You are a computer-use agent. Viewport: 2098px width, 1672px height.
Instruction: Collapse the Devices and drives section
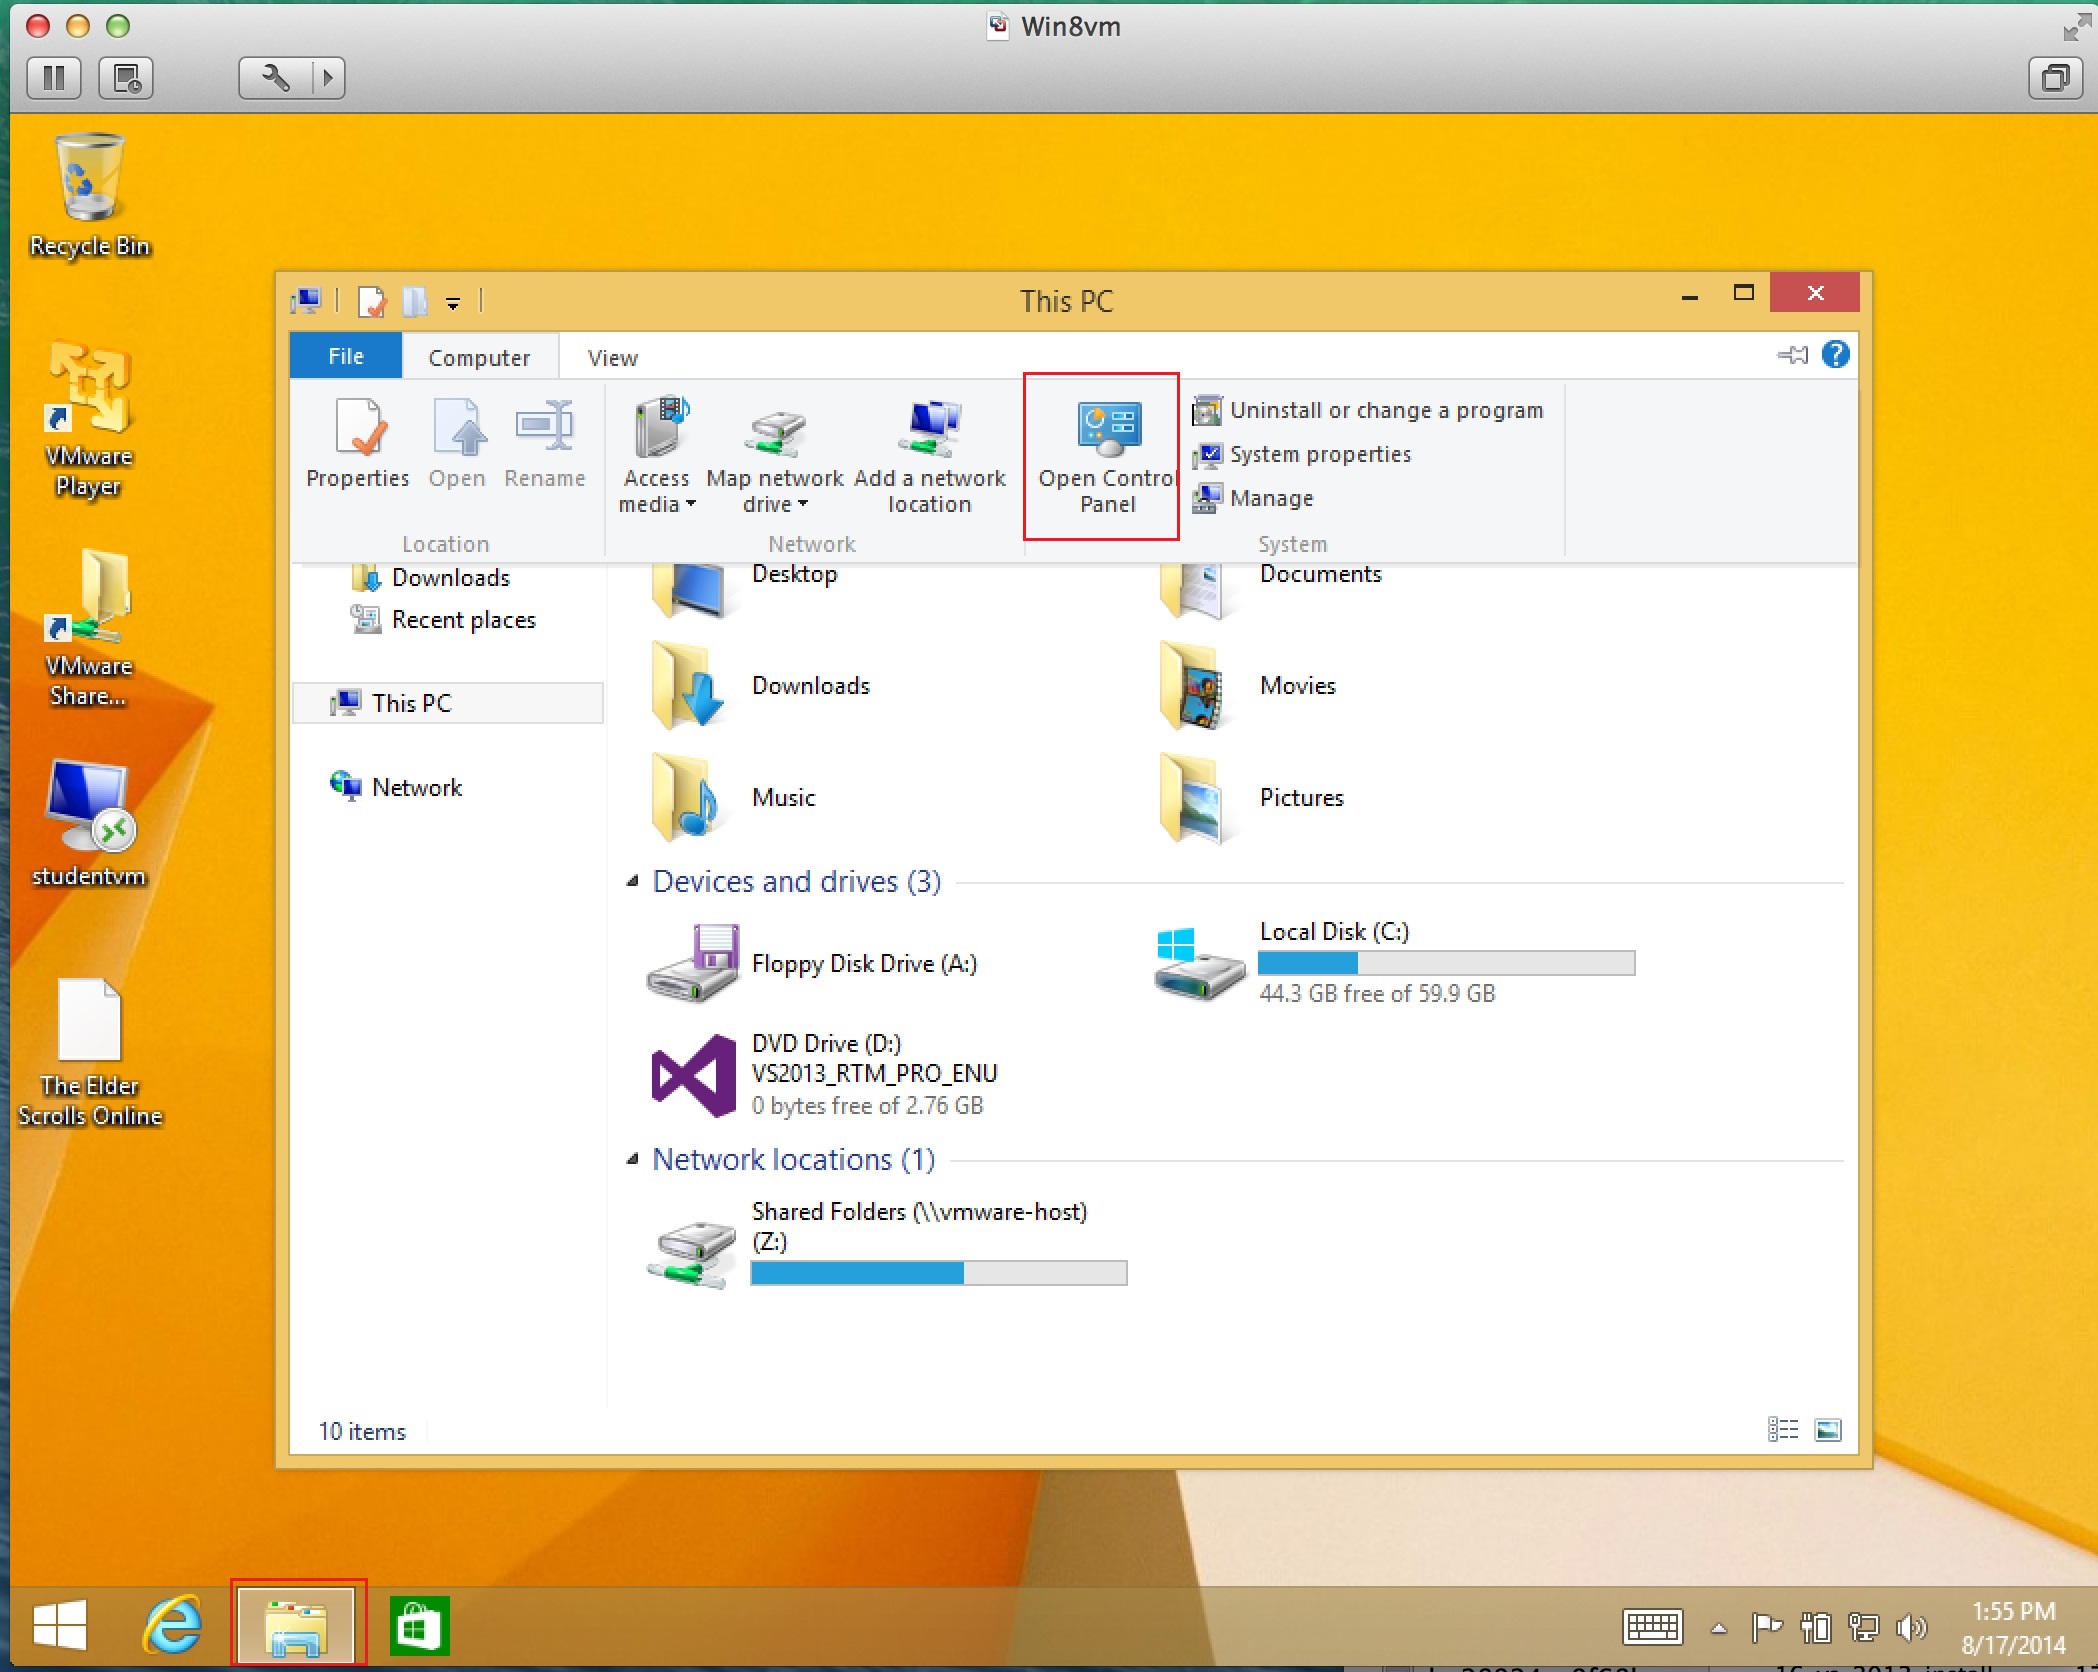click(x=632, y=881)
